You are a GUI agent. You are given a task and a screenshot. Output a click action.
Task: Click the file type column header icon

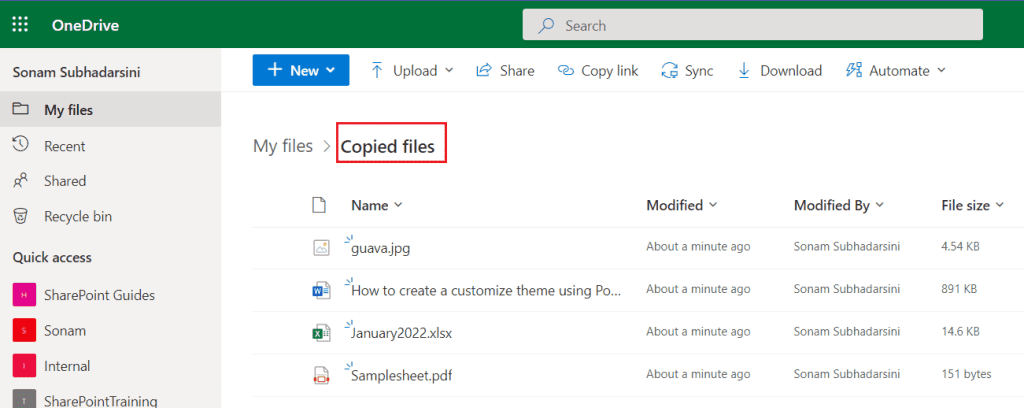coord(319,206)
